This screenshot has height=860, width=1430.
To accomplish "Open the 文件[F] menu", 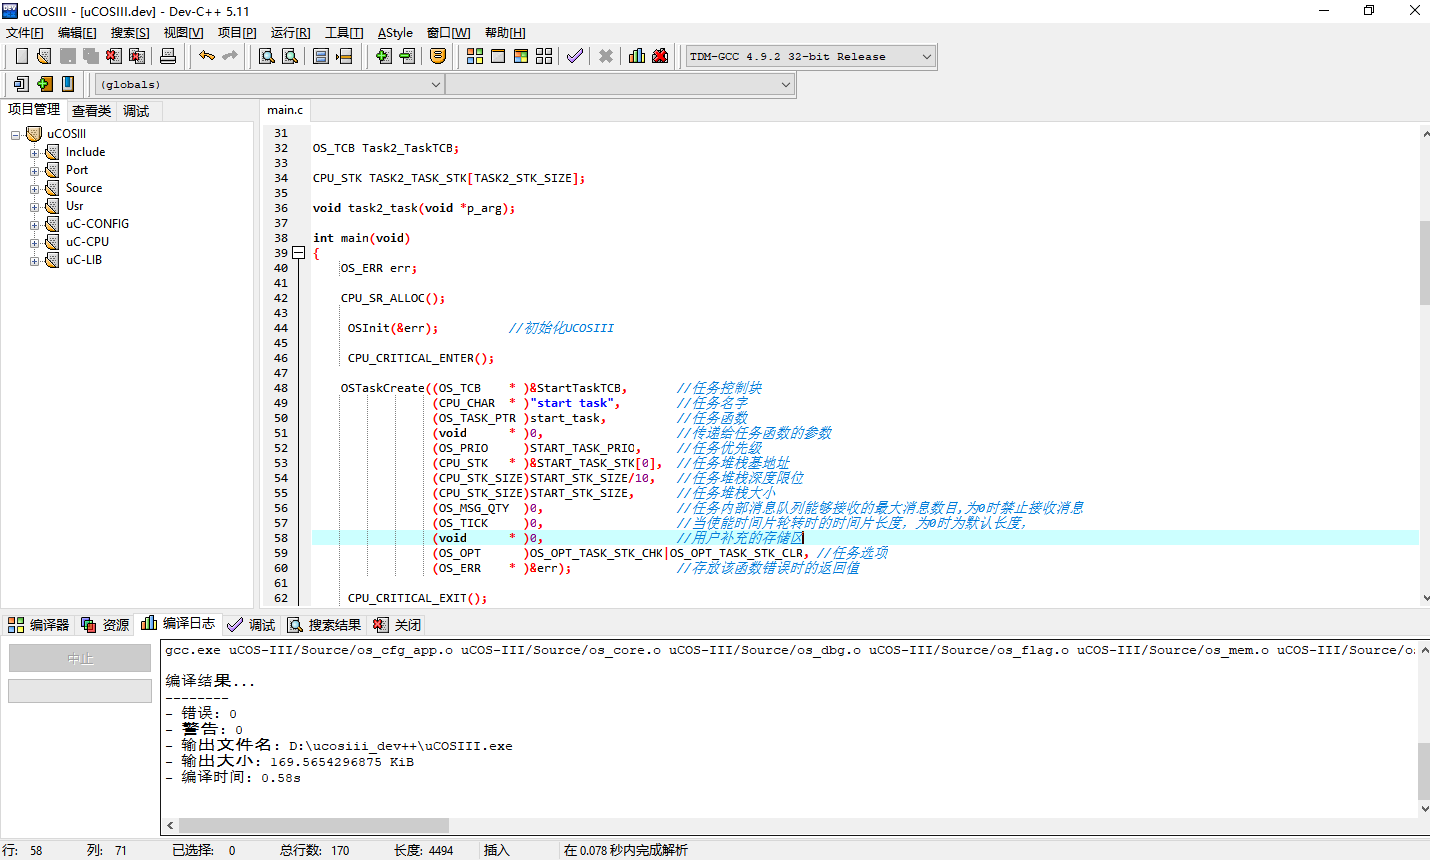I will click(x=25, y=33).
